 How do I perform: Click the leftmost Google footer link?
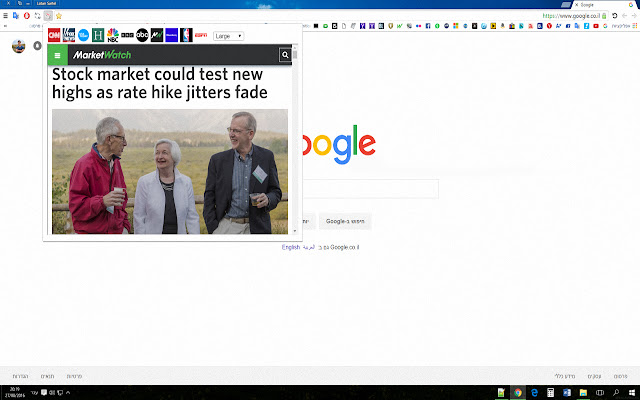coord(20,376)
